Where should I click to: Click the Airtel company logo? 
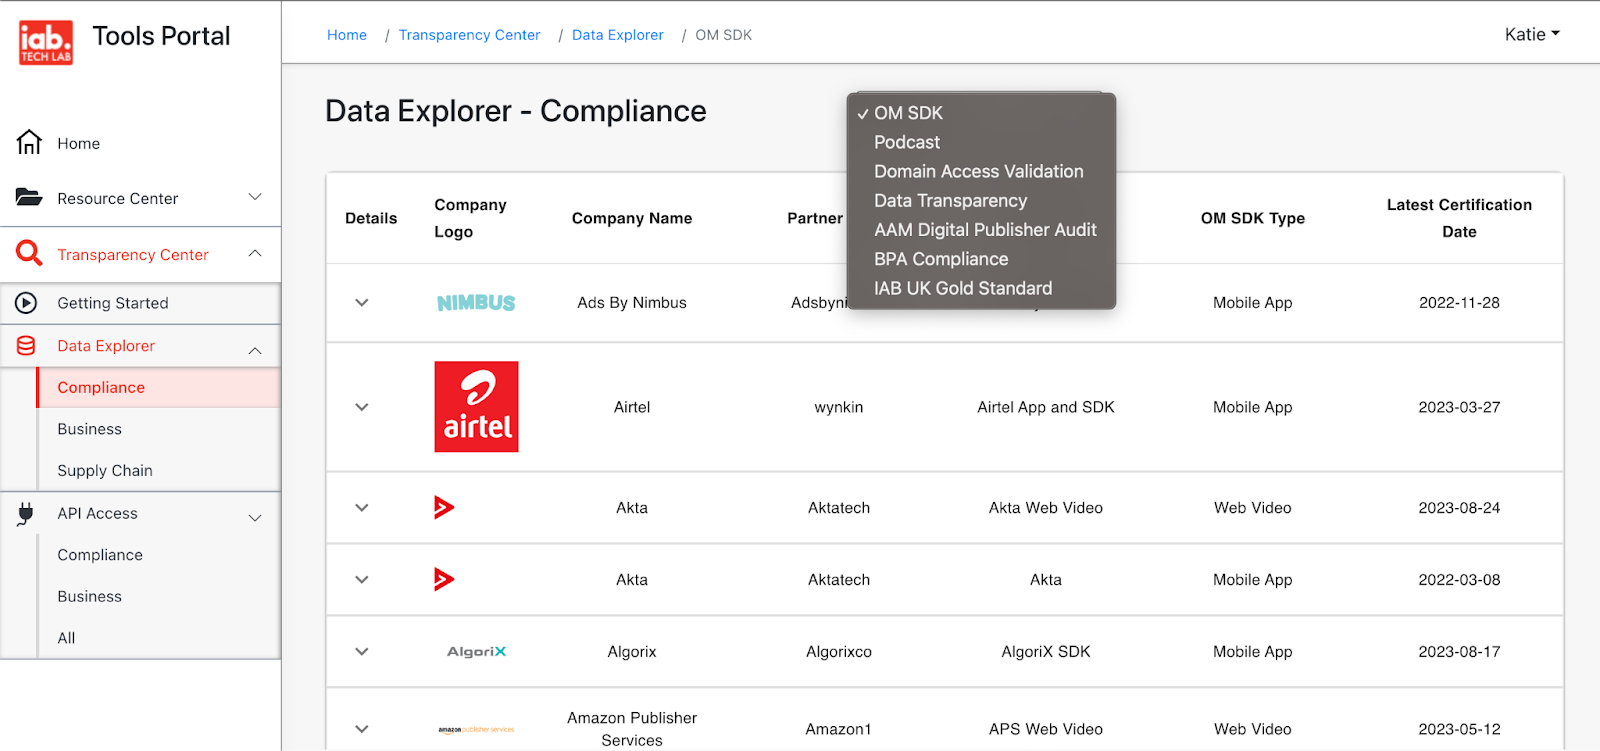pyautogui.click(x=476, y=407)
